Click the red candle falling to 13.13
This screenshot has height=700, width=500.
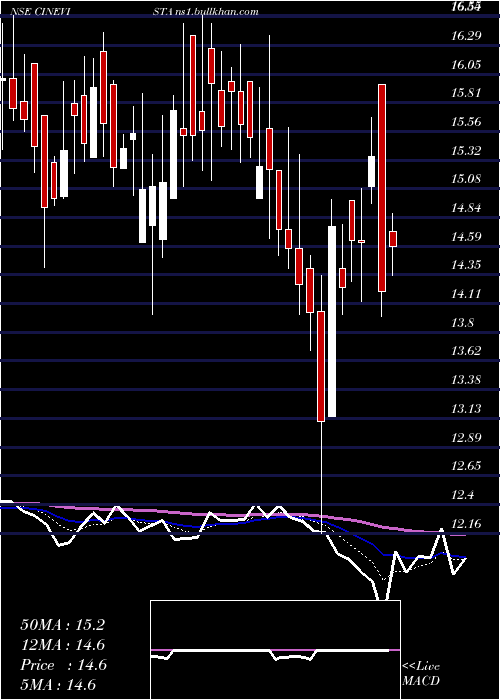tap(321, 366)
